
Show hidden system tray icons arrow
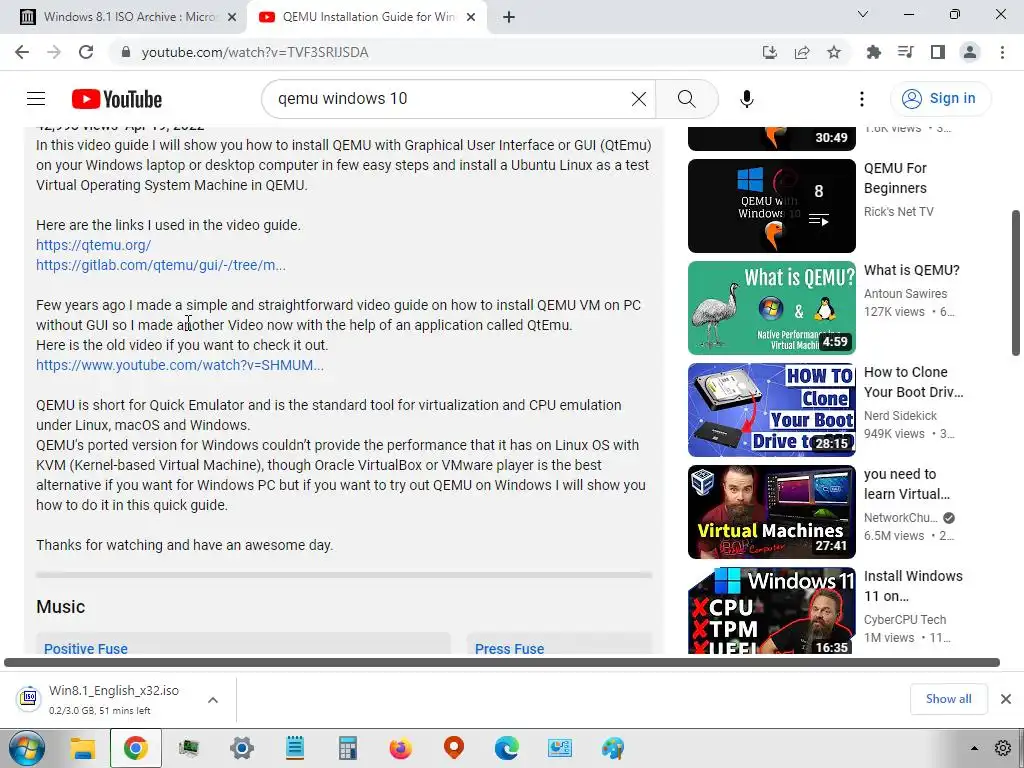coord(974,748)
